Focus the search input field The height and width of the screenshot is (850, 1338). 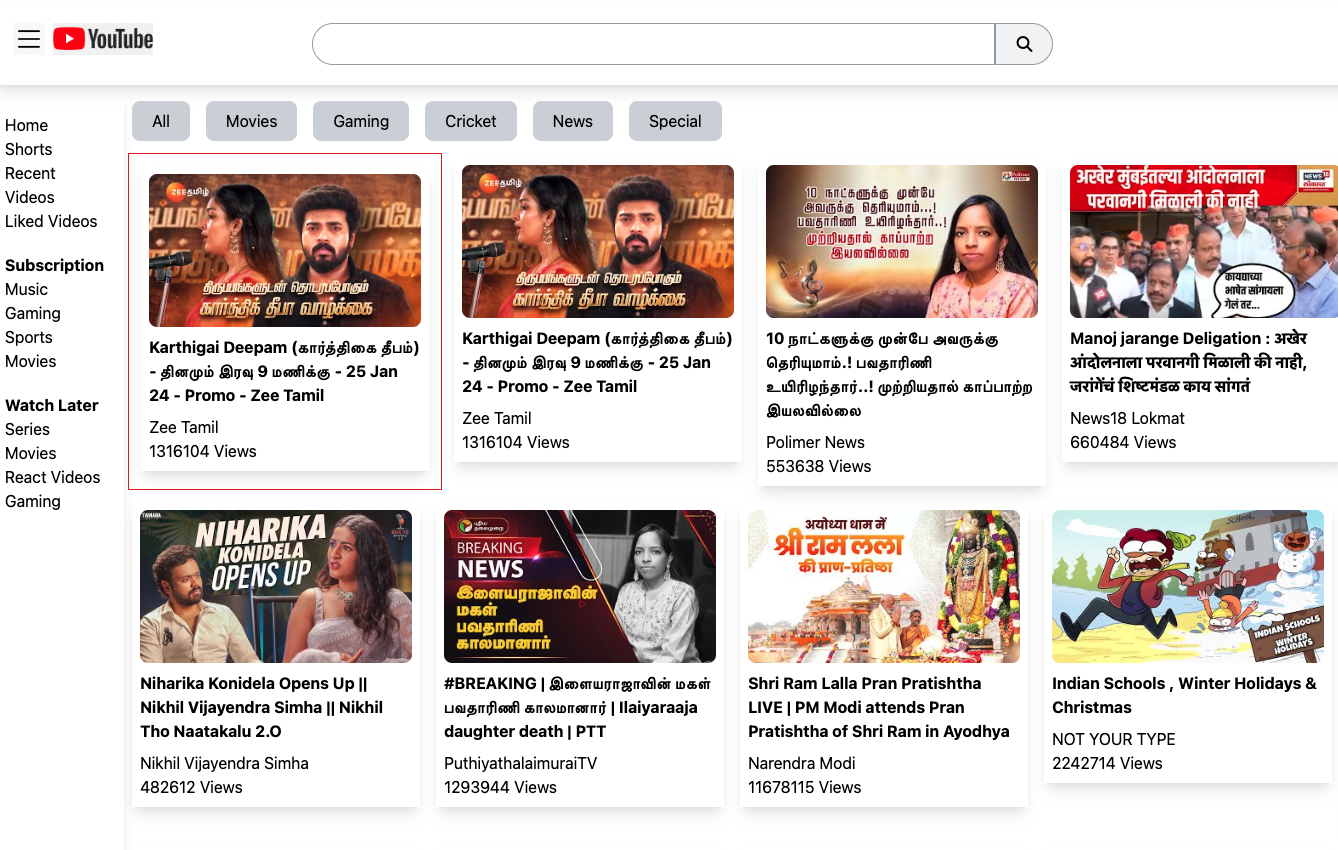pos(654,44)
